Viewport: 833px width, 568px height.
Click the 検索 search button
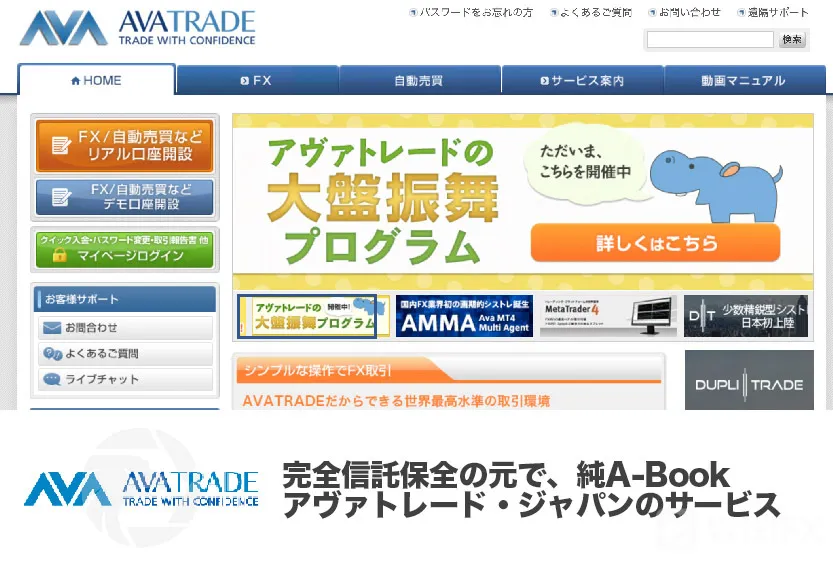pos(792,39)
